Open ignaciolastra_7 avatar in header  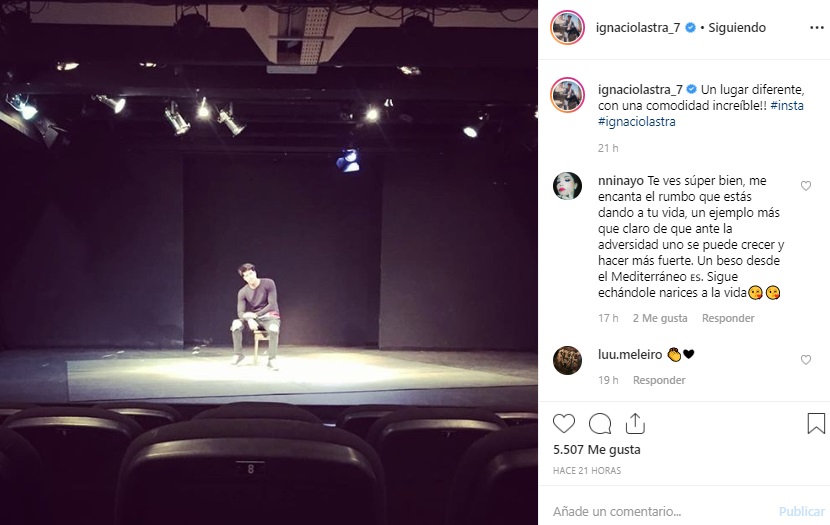point(567,27)
